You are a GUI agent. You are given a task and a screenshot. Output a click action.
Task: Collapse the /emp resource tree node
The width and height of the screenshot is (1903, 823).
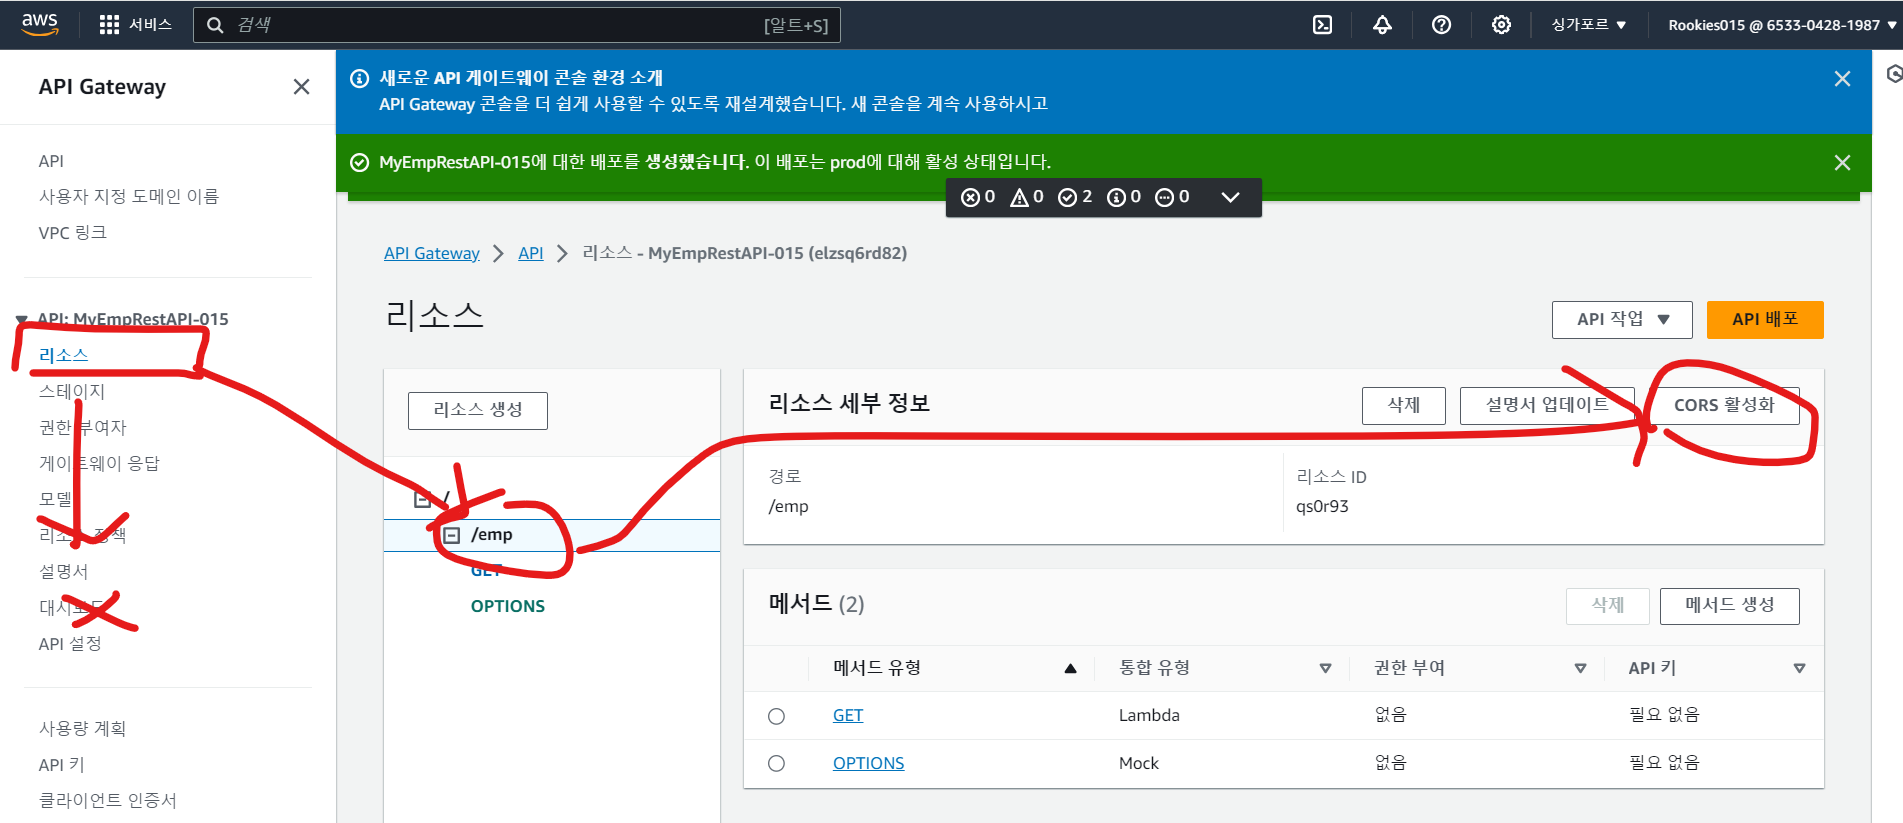pos(452,535)
